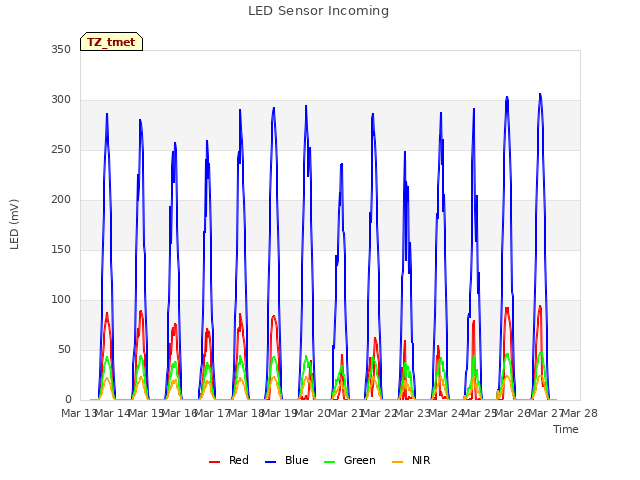Click the 200 y-axis tick label
640x480 pixels.
[x=61, y=200]
